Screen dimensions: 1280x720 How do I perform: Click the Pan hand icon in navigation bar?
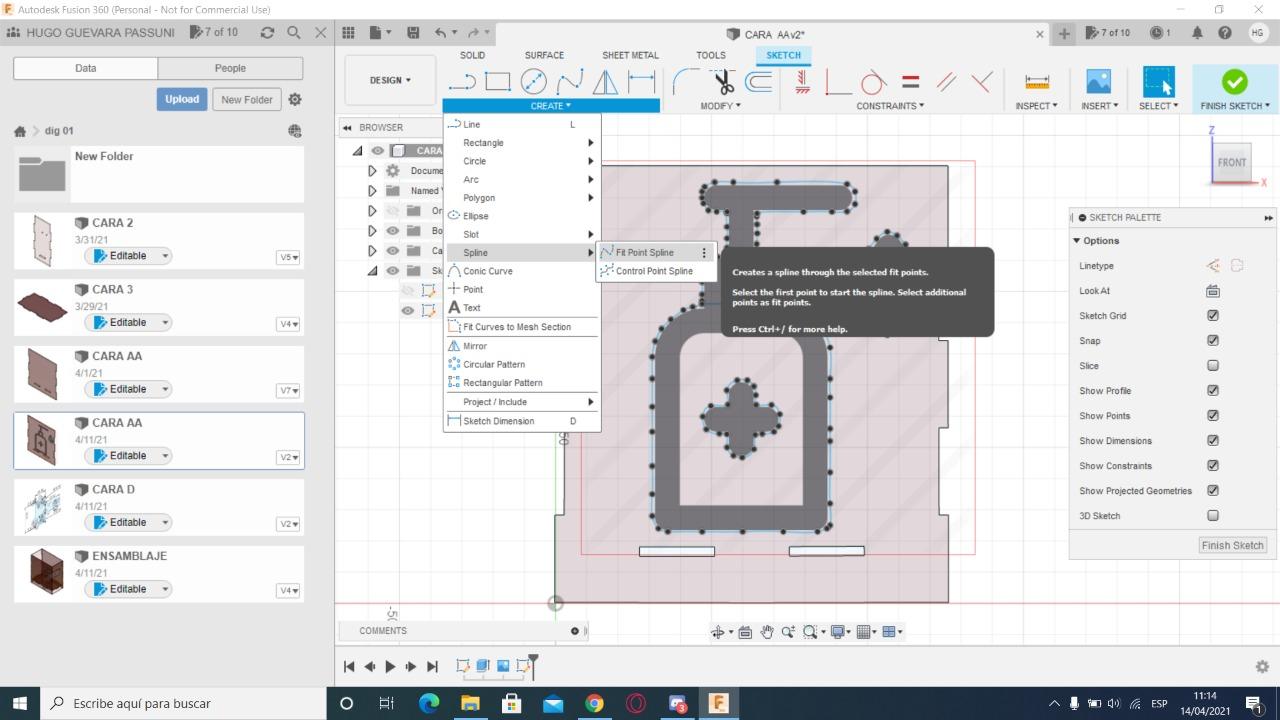pyautogui.click(x=767, y=632)
